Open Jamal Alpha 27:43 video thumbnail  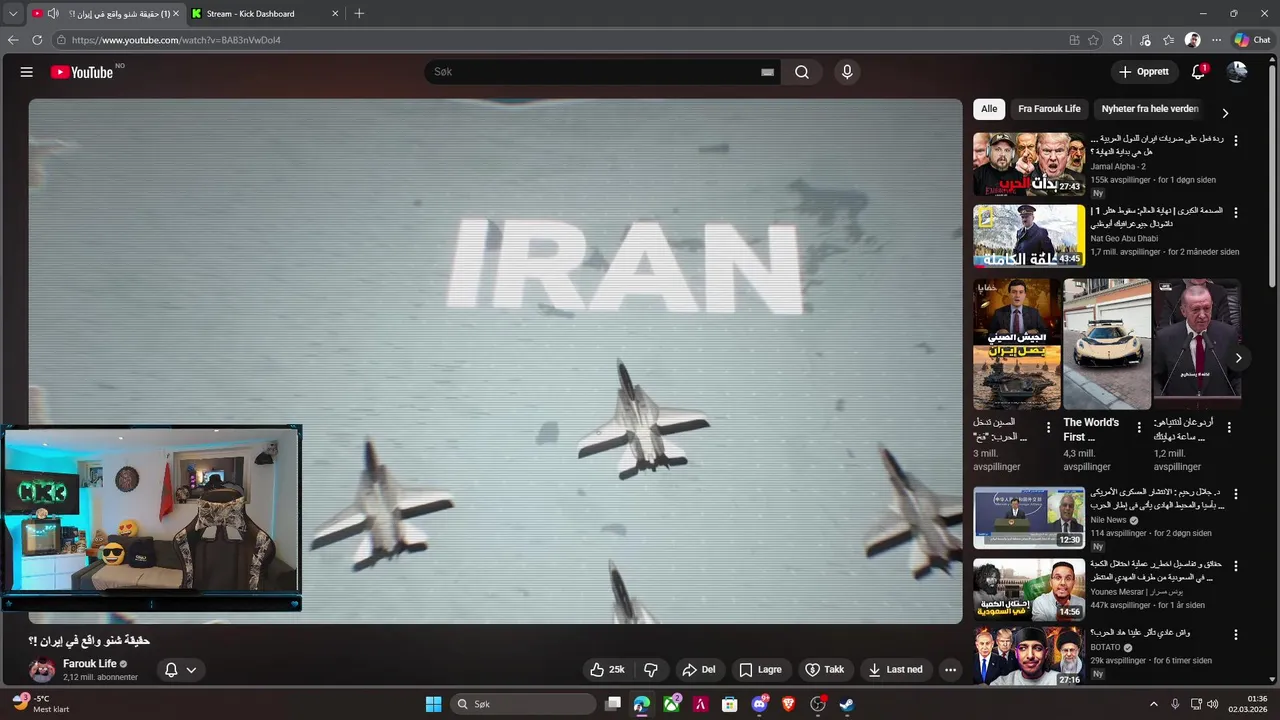[x=1029, y=164]
